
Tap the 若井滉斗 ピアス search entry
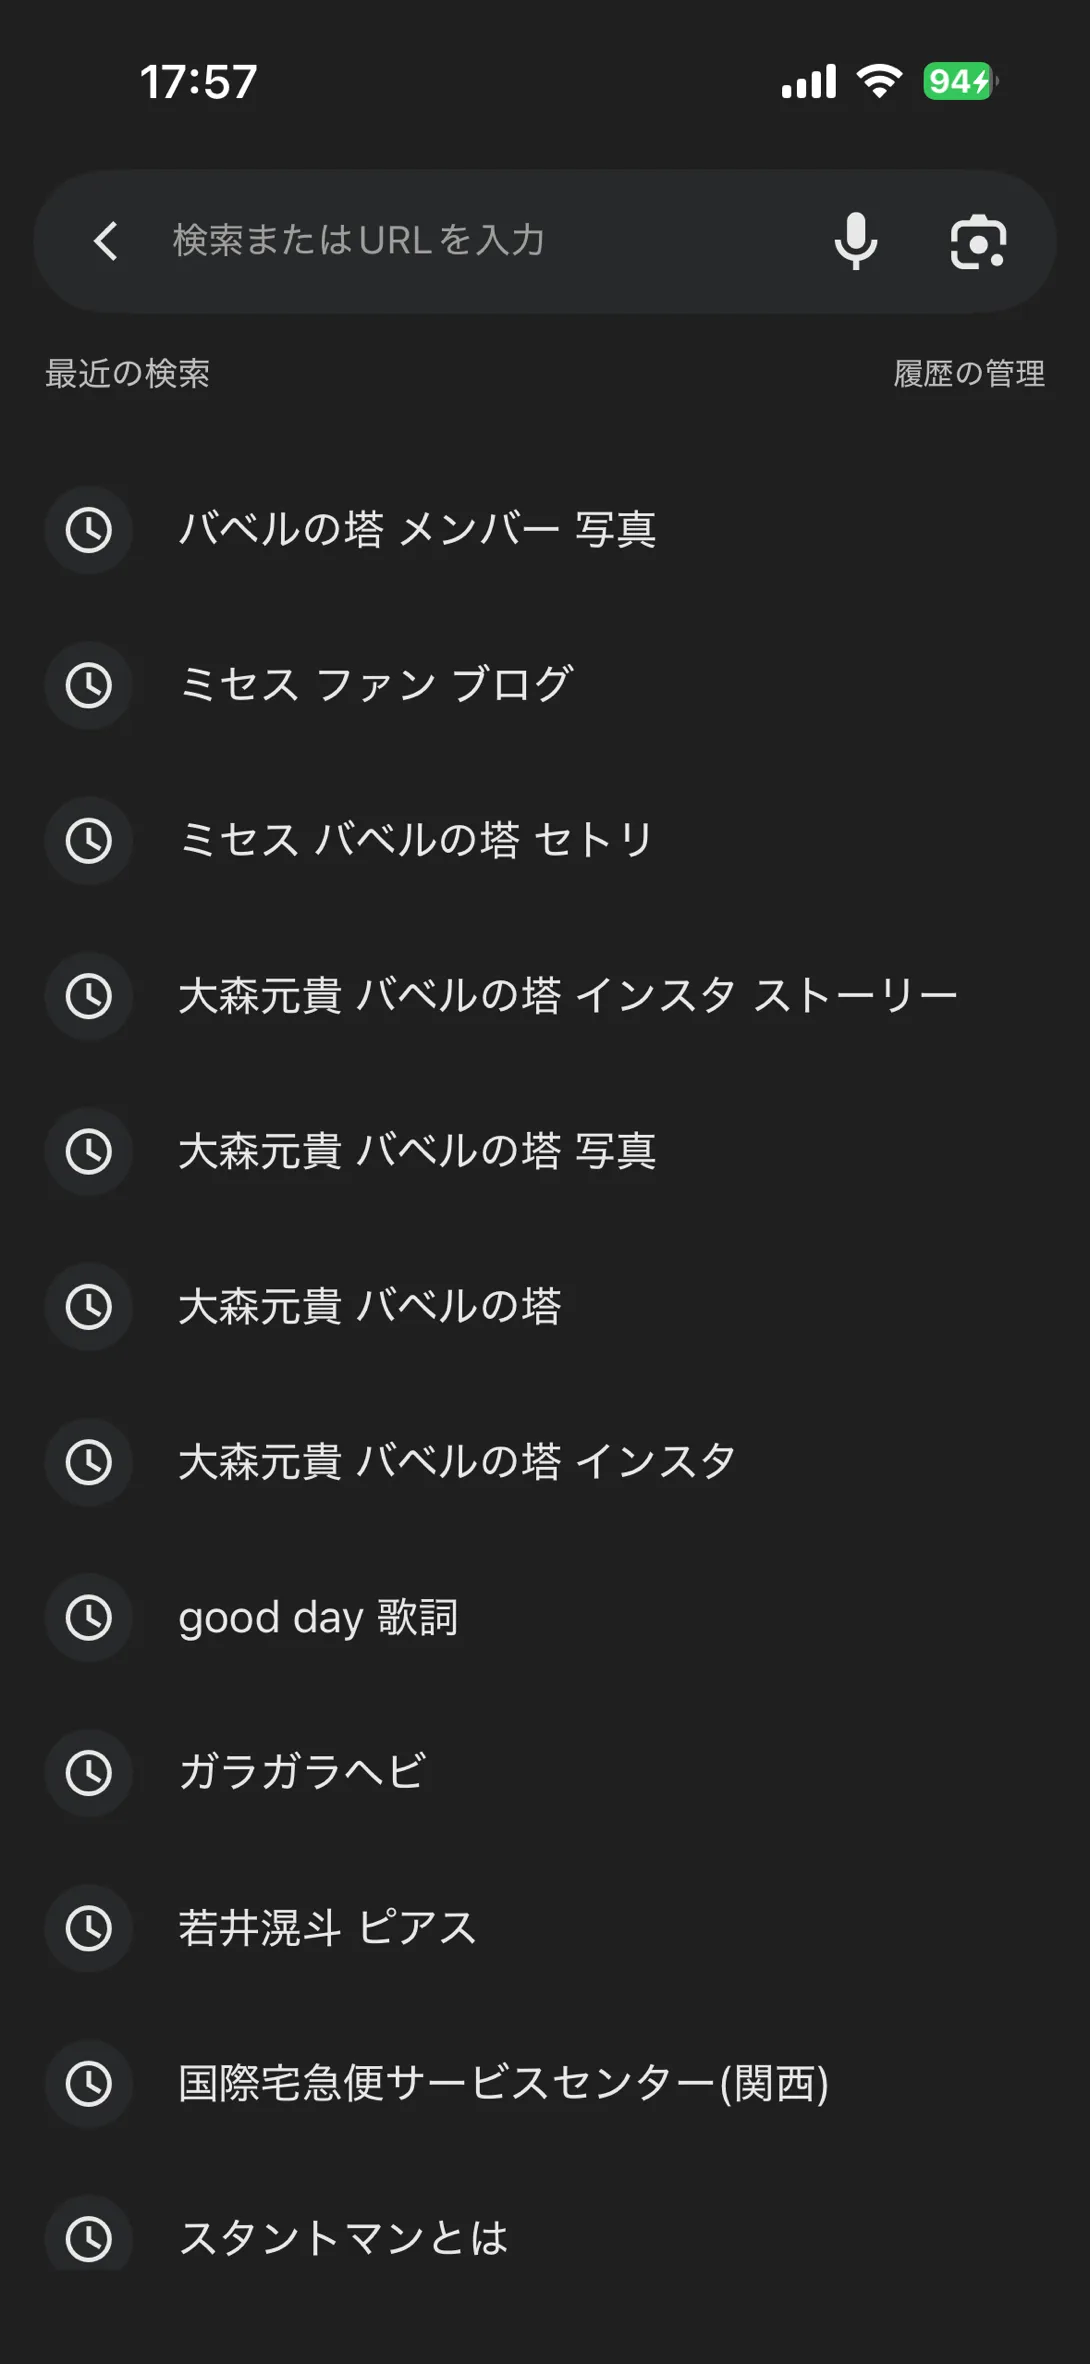pyautogui.click(x=545, y=1928)
